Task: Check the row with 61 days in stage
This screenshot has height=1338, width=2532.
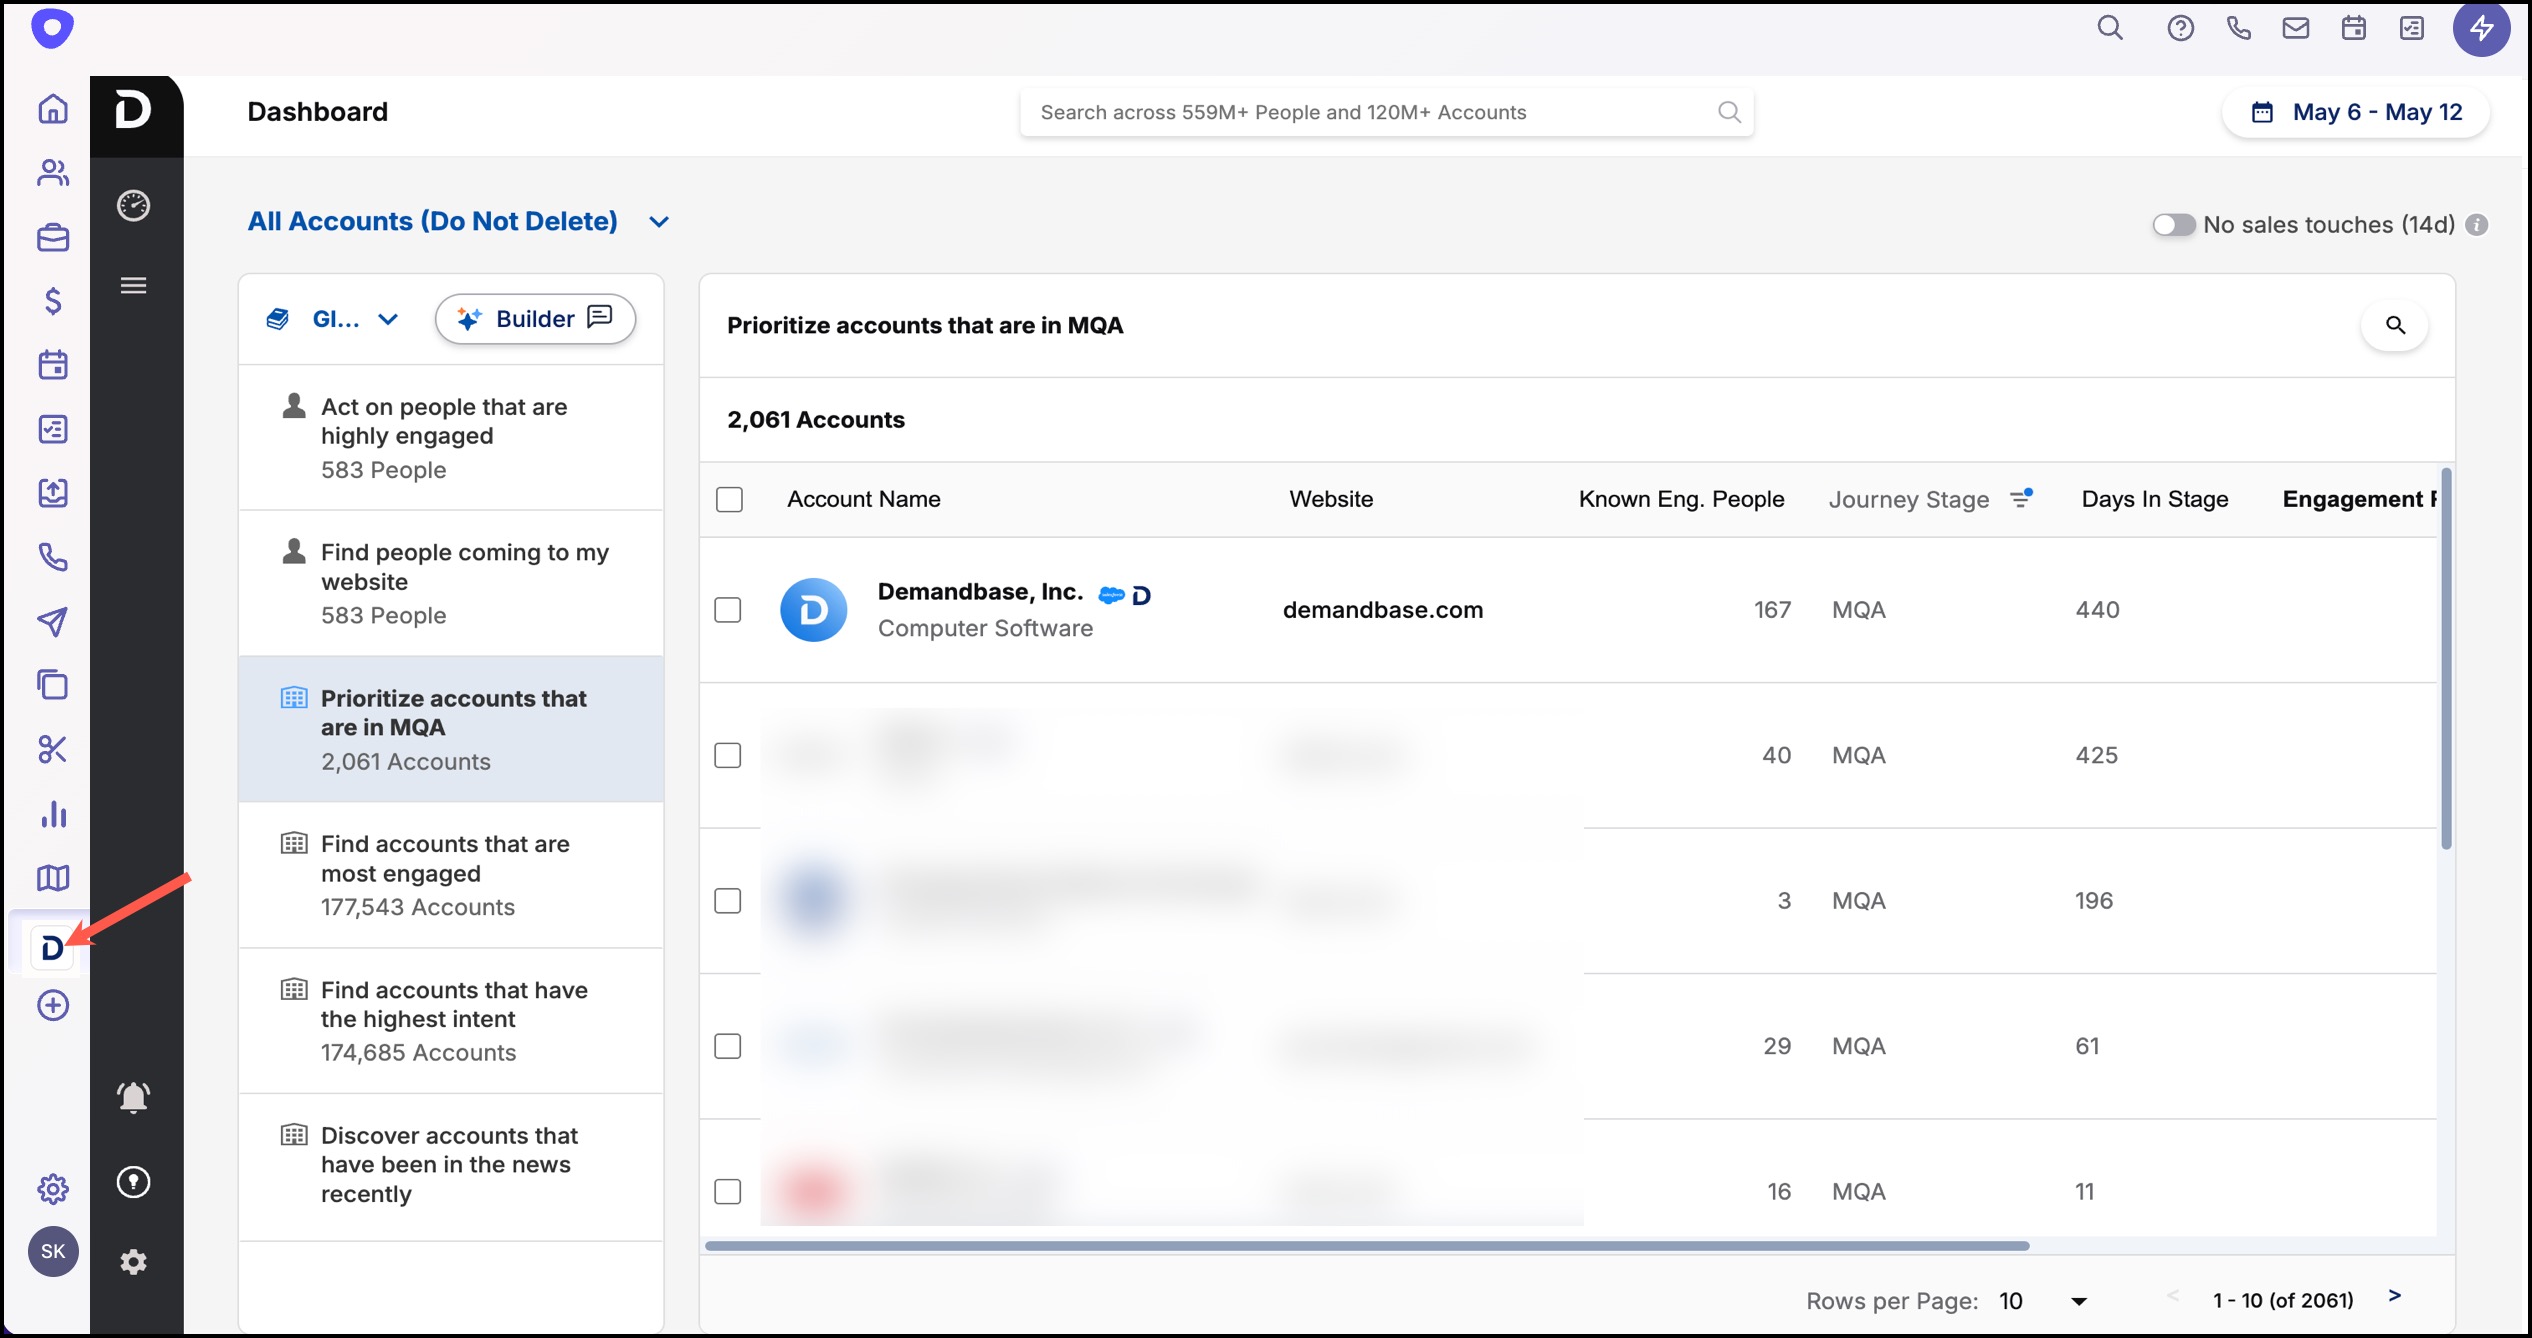Action: click(x=728, y=1046)
